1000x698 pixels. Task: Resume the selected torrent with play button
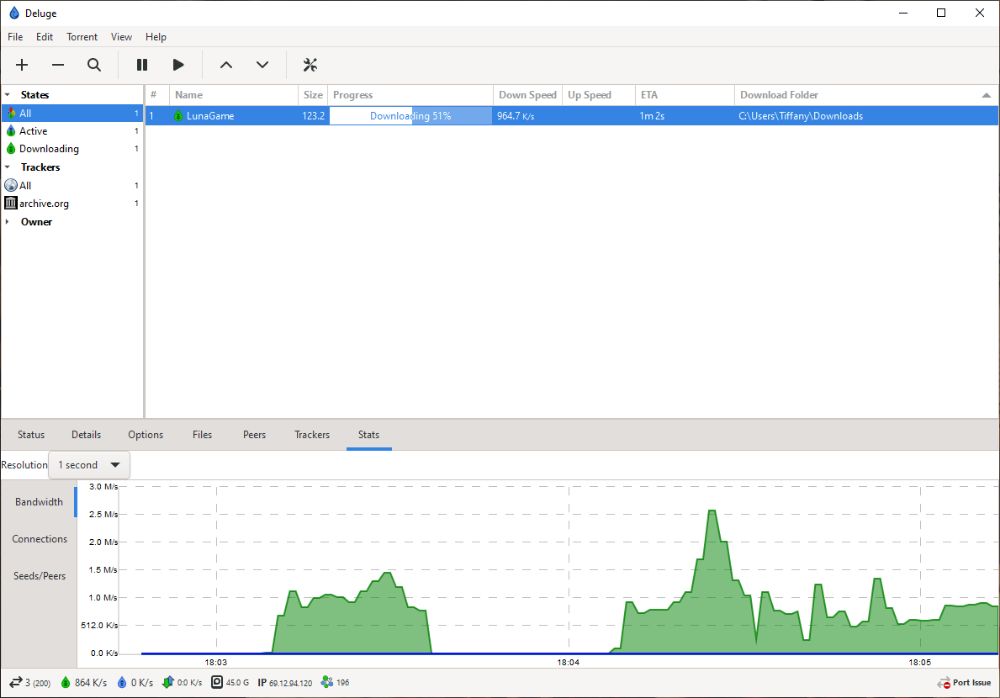coord(178,64)
